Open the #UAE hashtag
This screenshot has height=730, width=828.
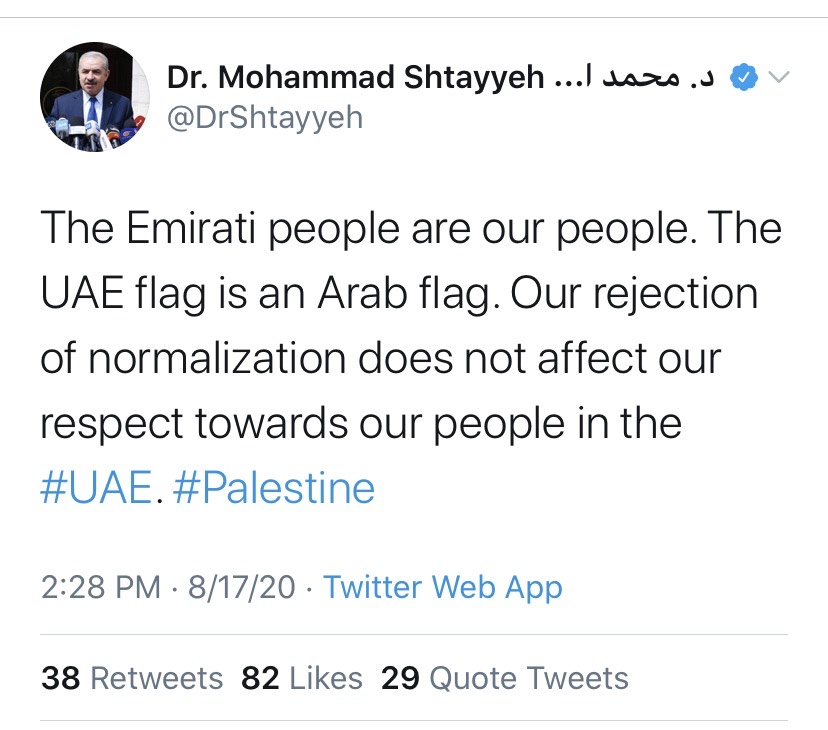click(96, 488)
